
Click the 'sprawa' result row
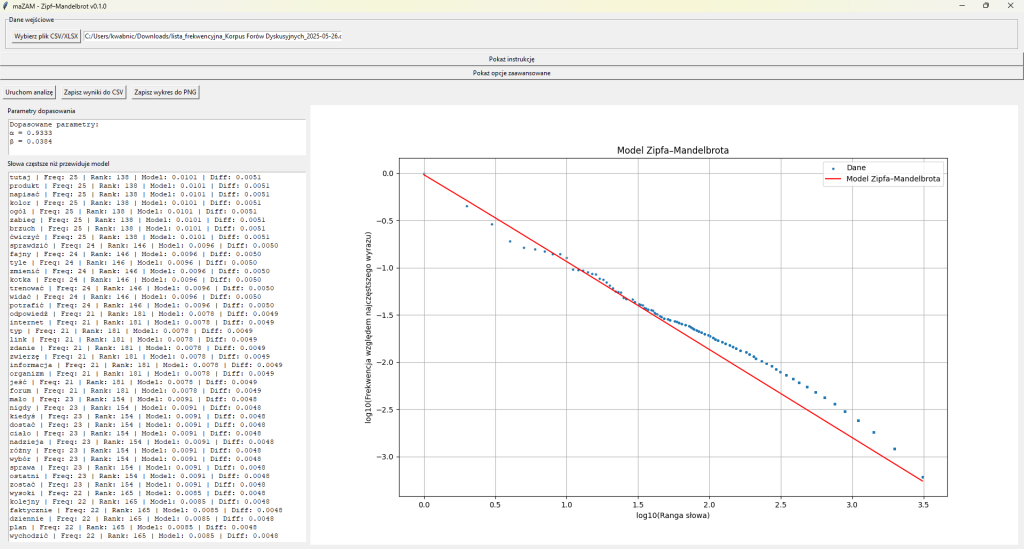coord(137,467)
